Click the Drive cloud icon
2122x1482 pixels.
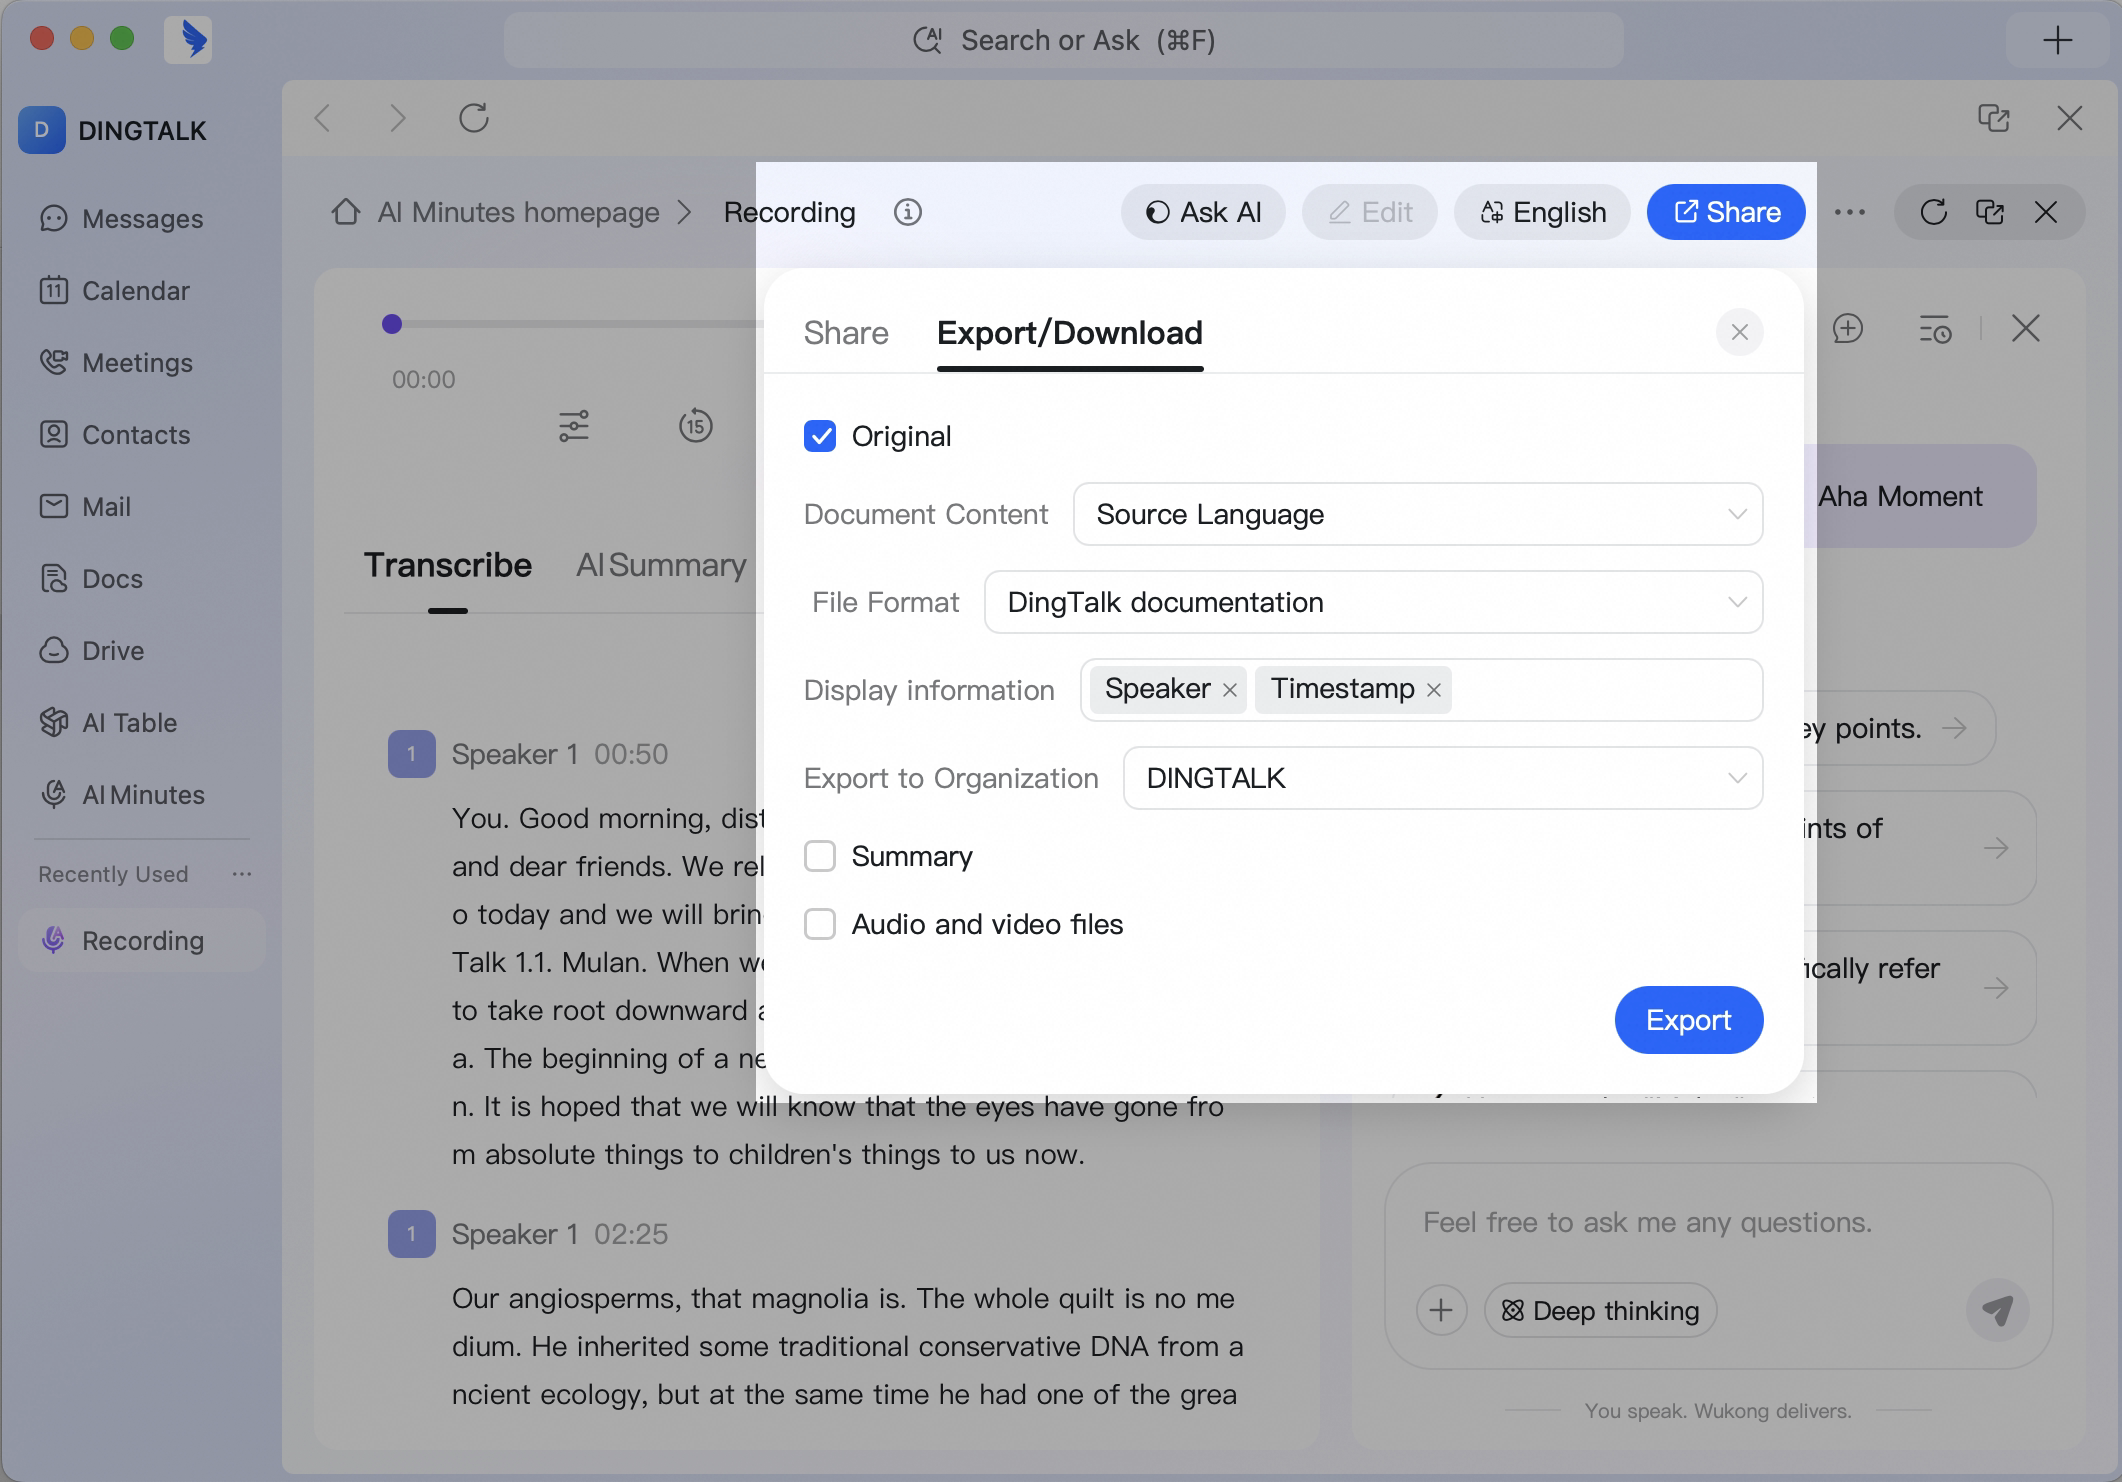[x=53, y=650]
